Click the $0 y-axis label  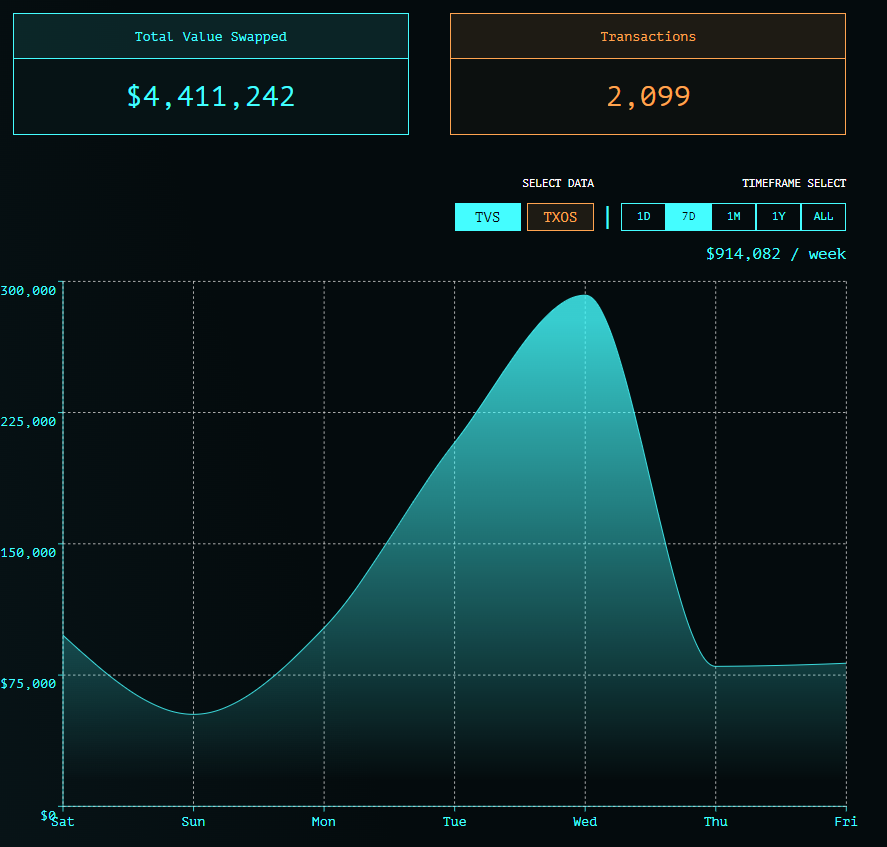pyautogui.click(x=48, y=815)
